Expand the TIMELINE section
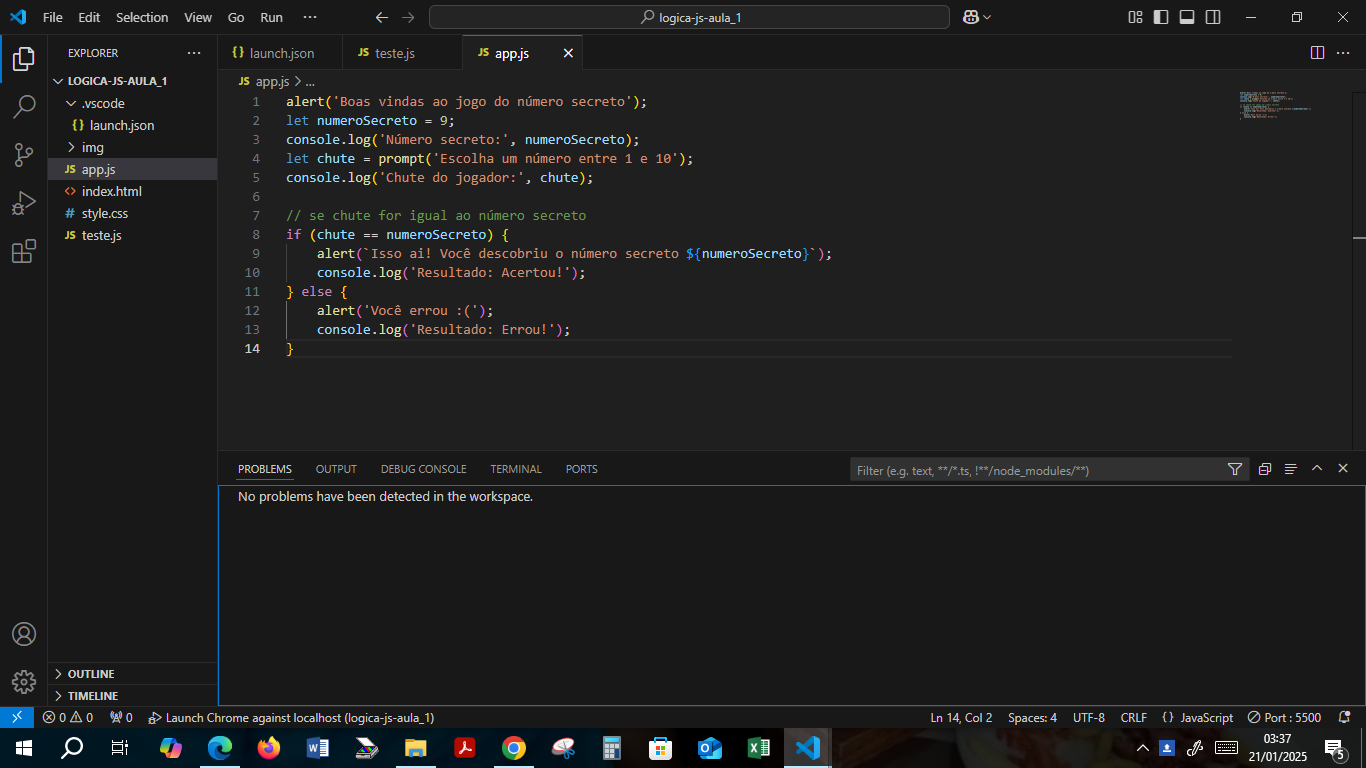Image resolution: width=1366 pixels, height=768 pixels. [132, 696]
